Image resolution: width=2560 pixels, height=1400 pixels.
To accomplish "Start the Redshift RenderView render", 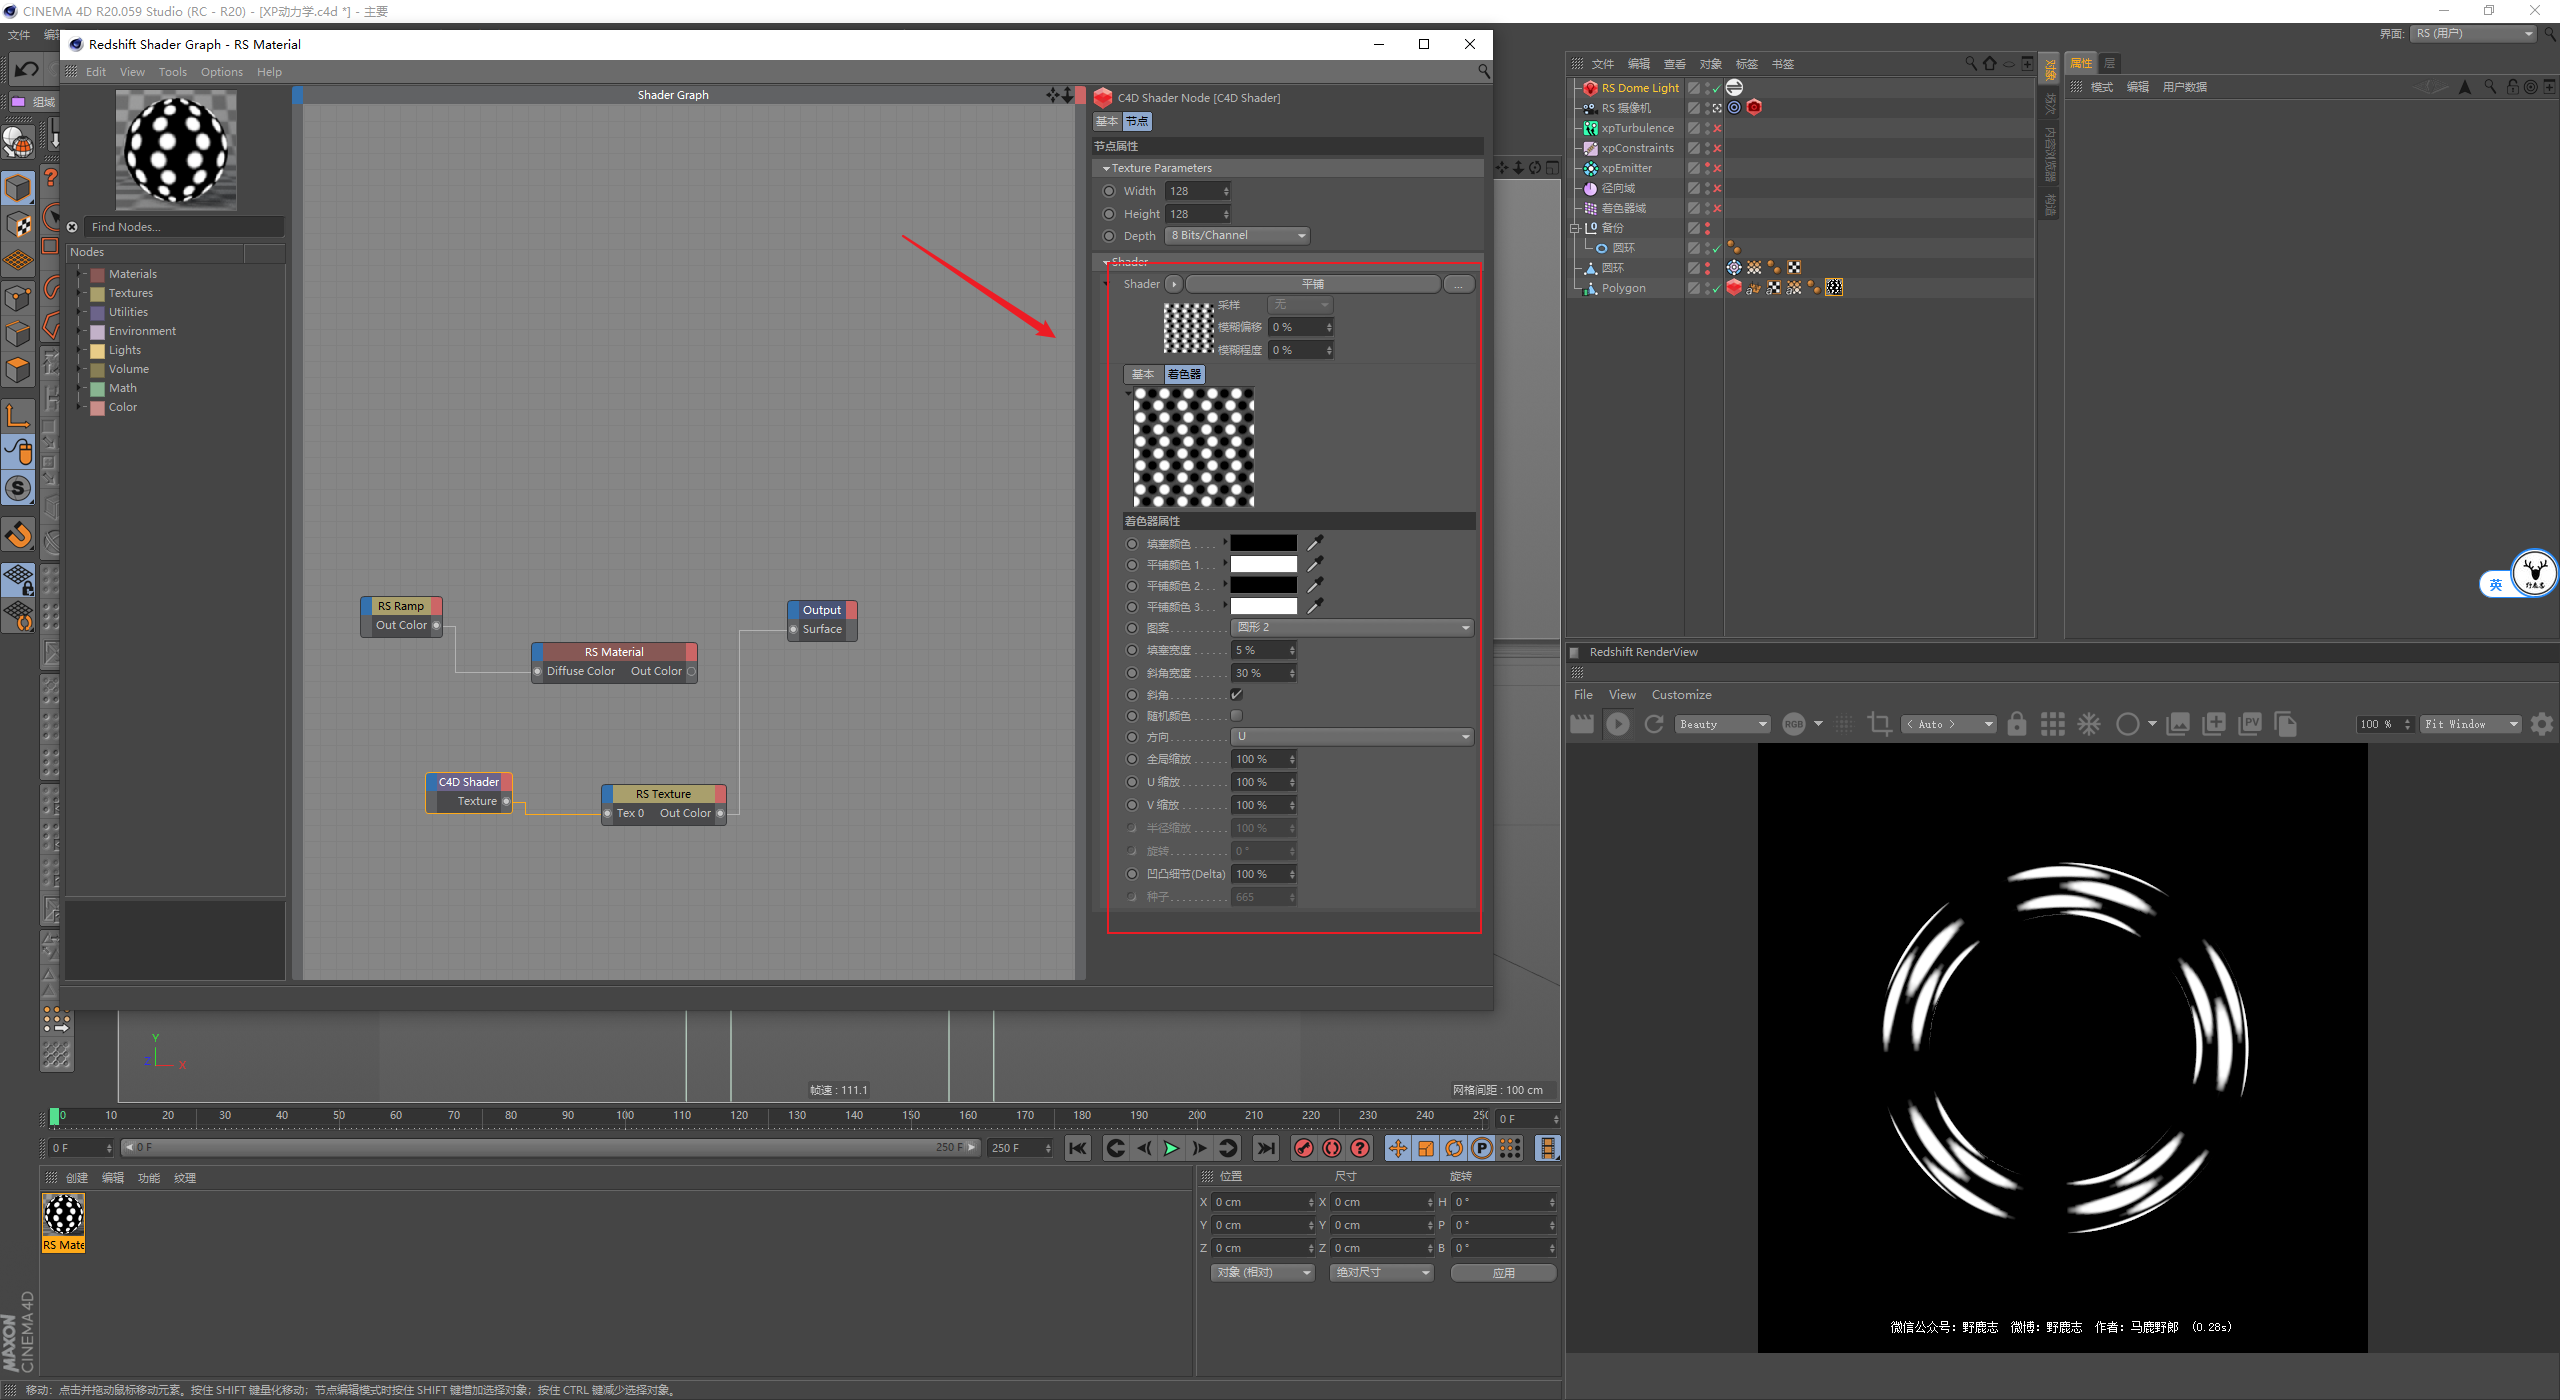I will click(1617, 724).
